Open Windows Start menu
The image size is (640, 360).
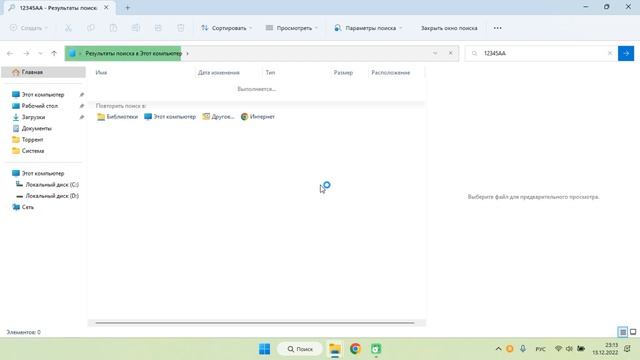[264, 349]
